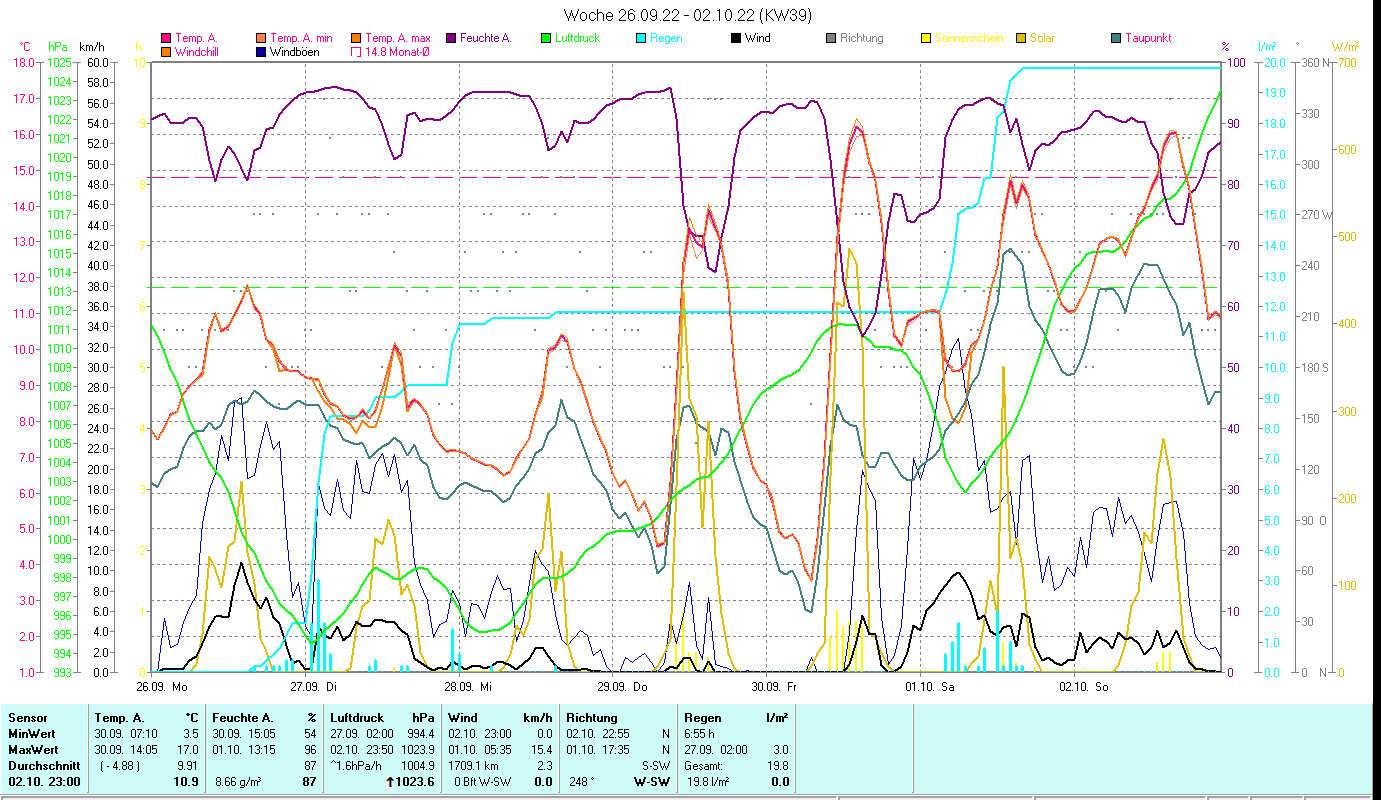Click the current temperature value 10.9
1381x800 pixels.
coord(186,782)
